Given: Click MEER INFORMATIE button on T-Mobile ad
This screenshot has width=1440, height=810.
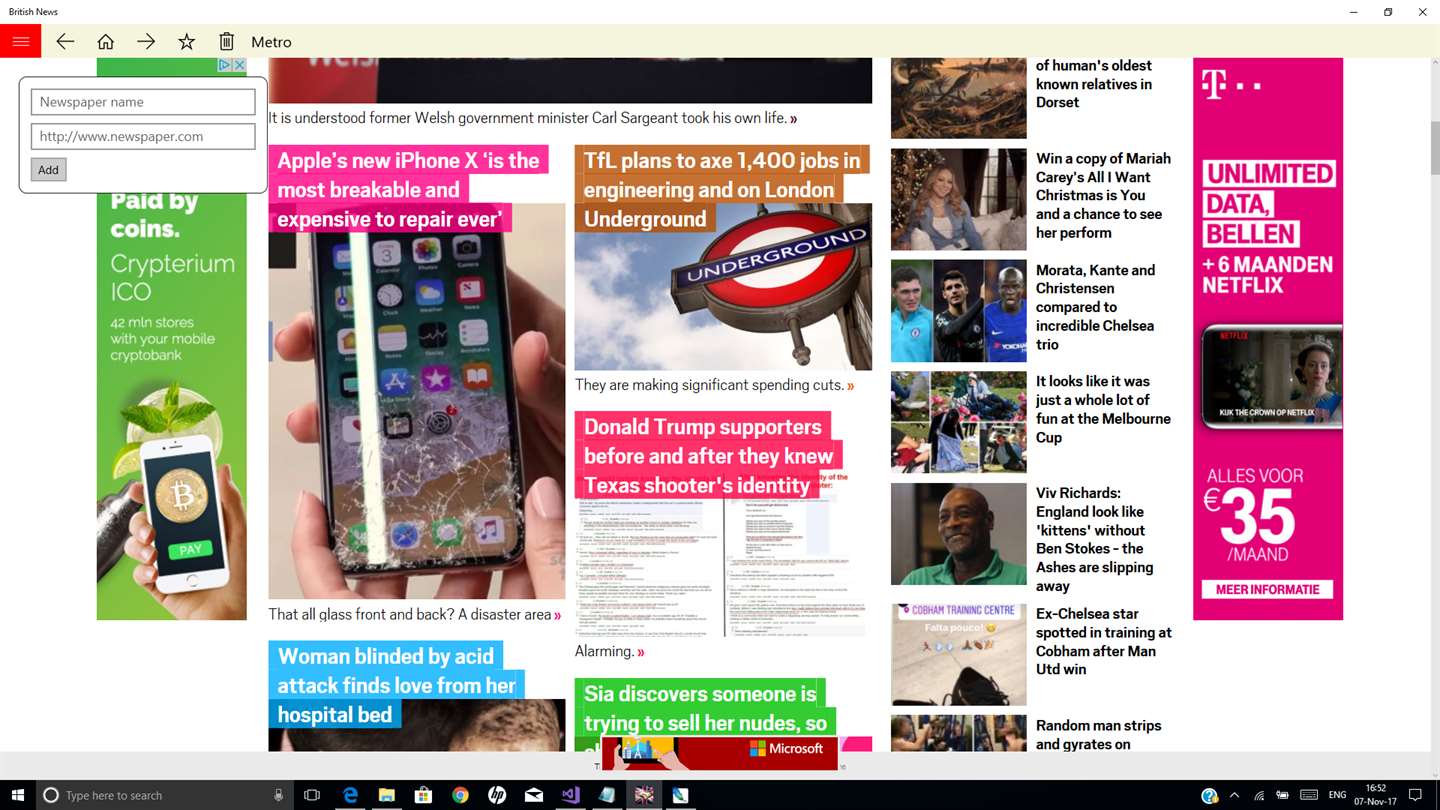Looking at the screenshot, I should [x=1267, y=590].
